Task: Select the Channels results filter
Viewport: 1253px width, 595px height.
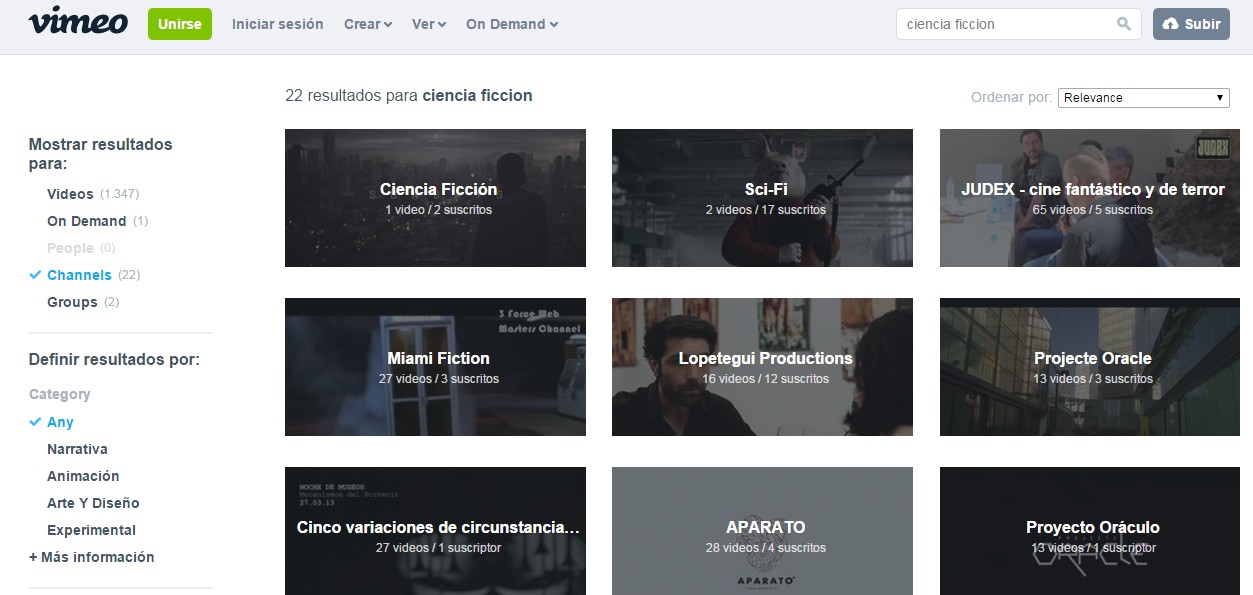Action: pyautogui.click(x=79, y=275)
